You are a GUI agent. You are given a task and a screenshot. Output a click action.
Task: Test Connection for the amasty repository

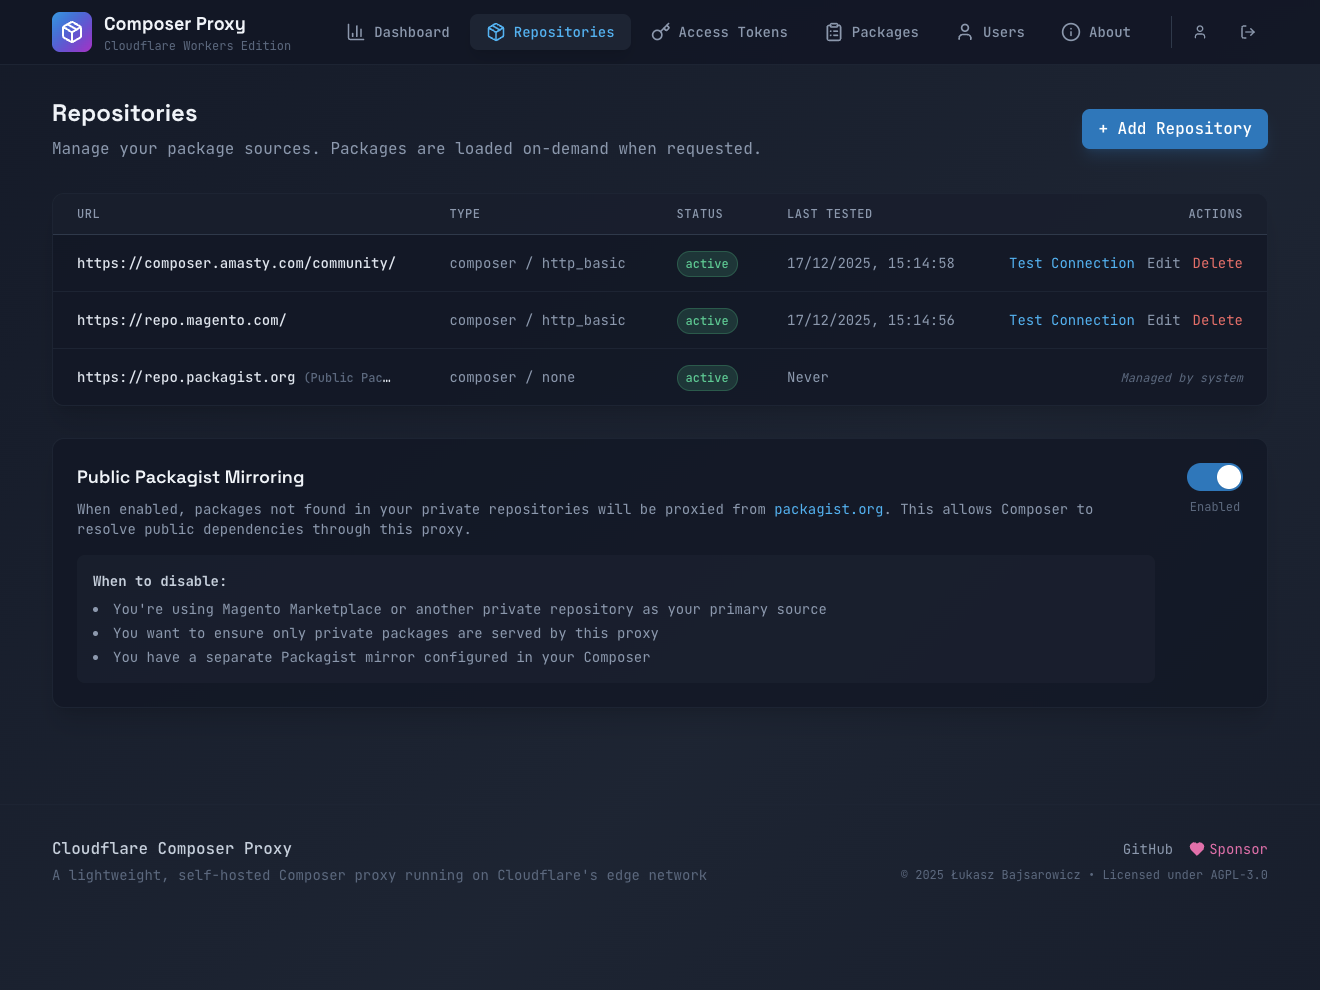[x=1071, y=263]
